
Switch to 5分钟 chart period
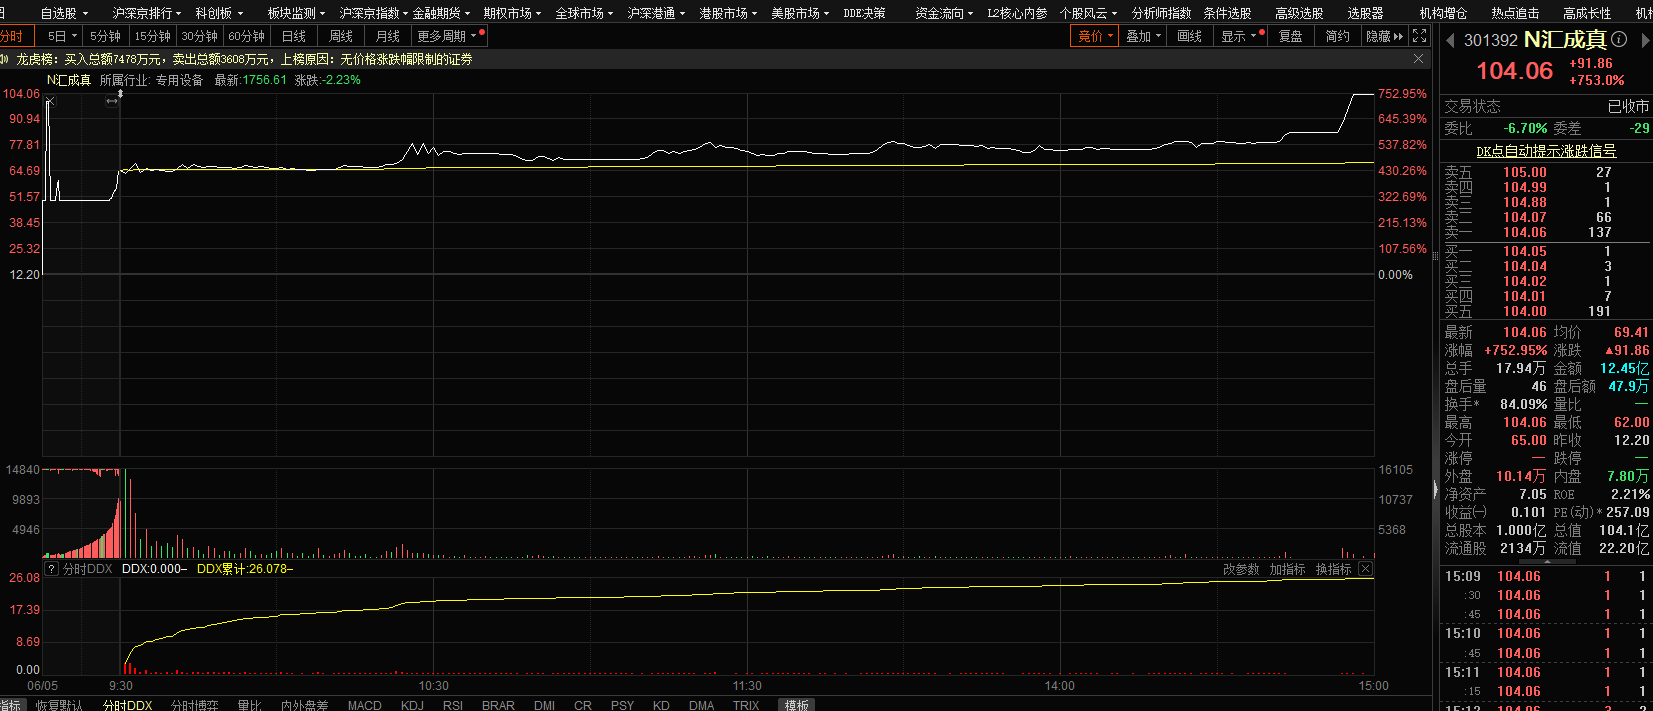[105, 36]
